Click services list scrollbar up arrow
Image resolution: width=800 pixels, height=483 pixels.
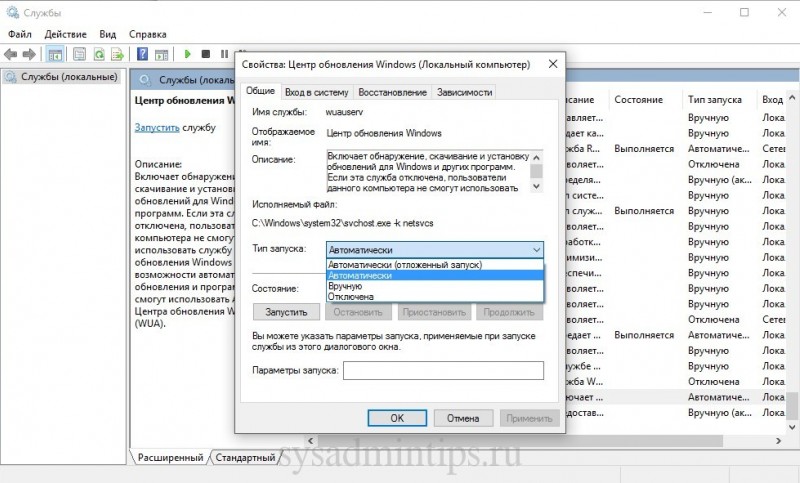[x=792, y=97]
